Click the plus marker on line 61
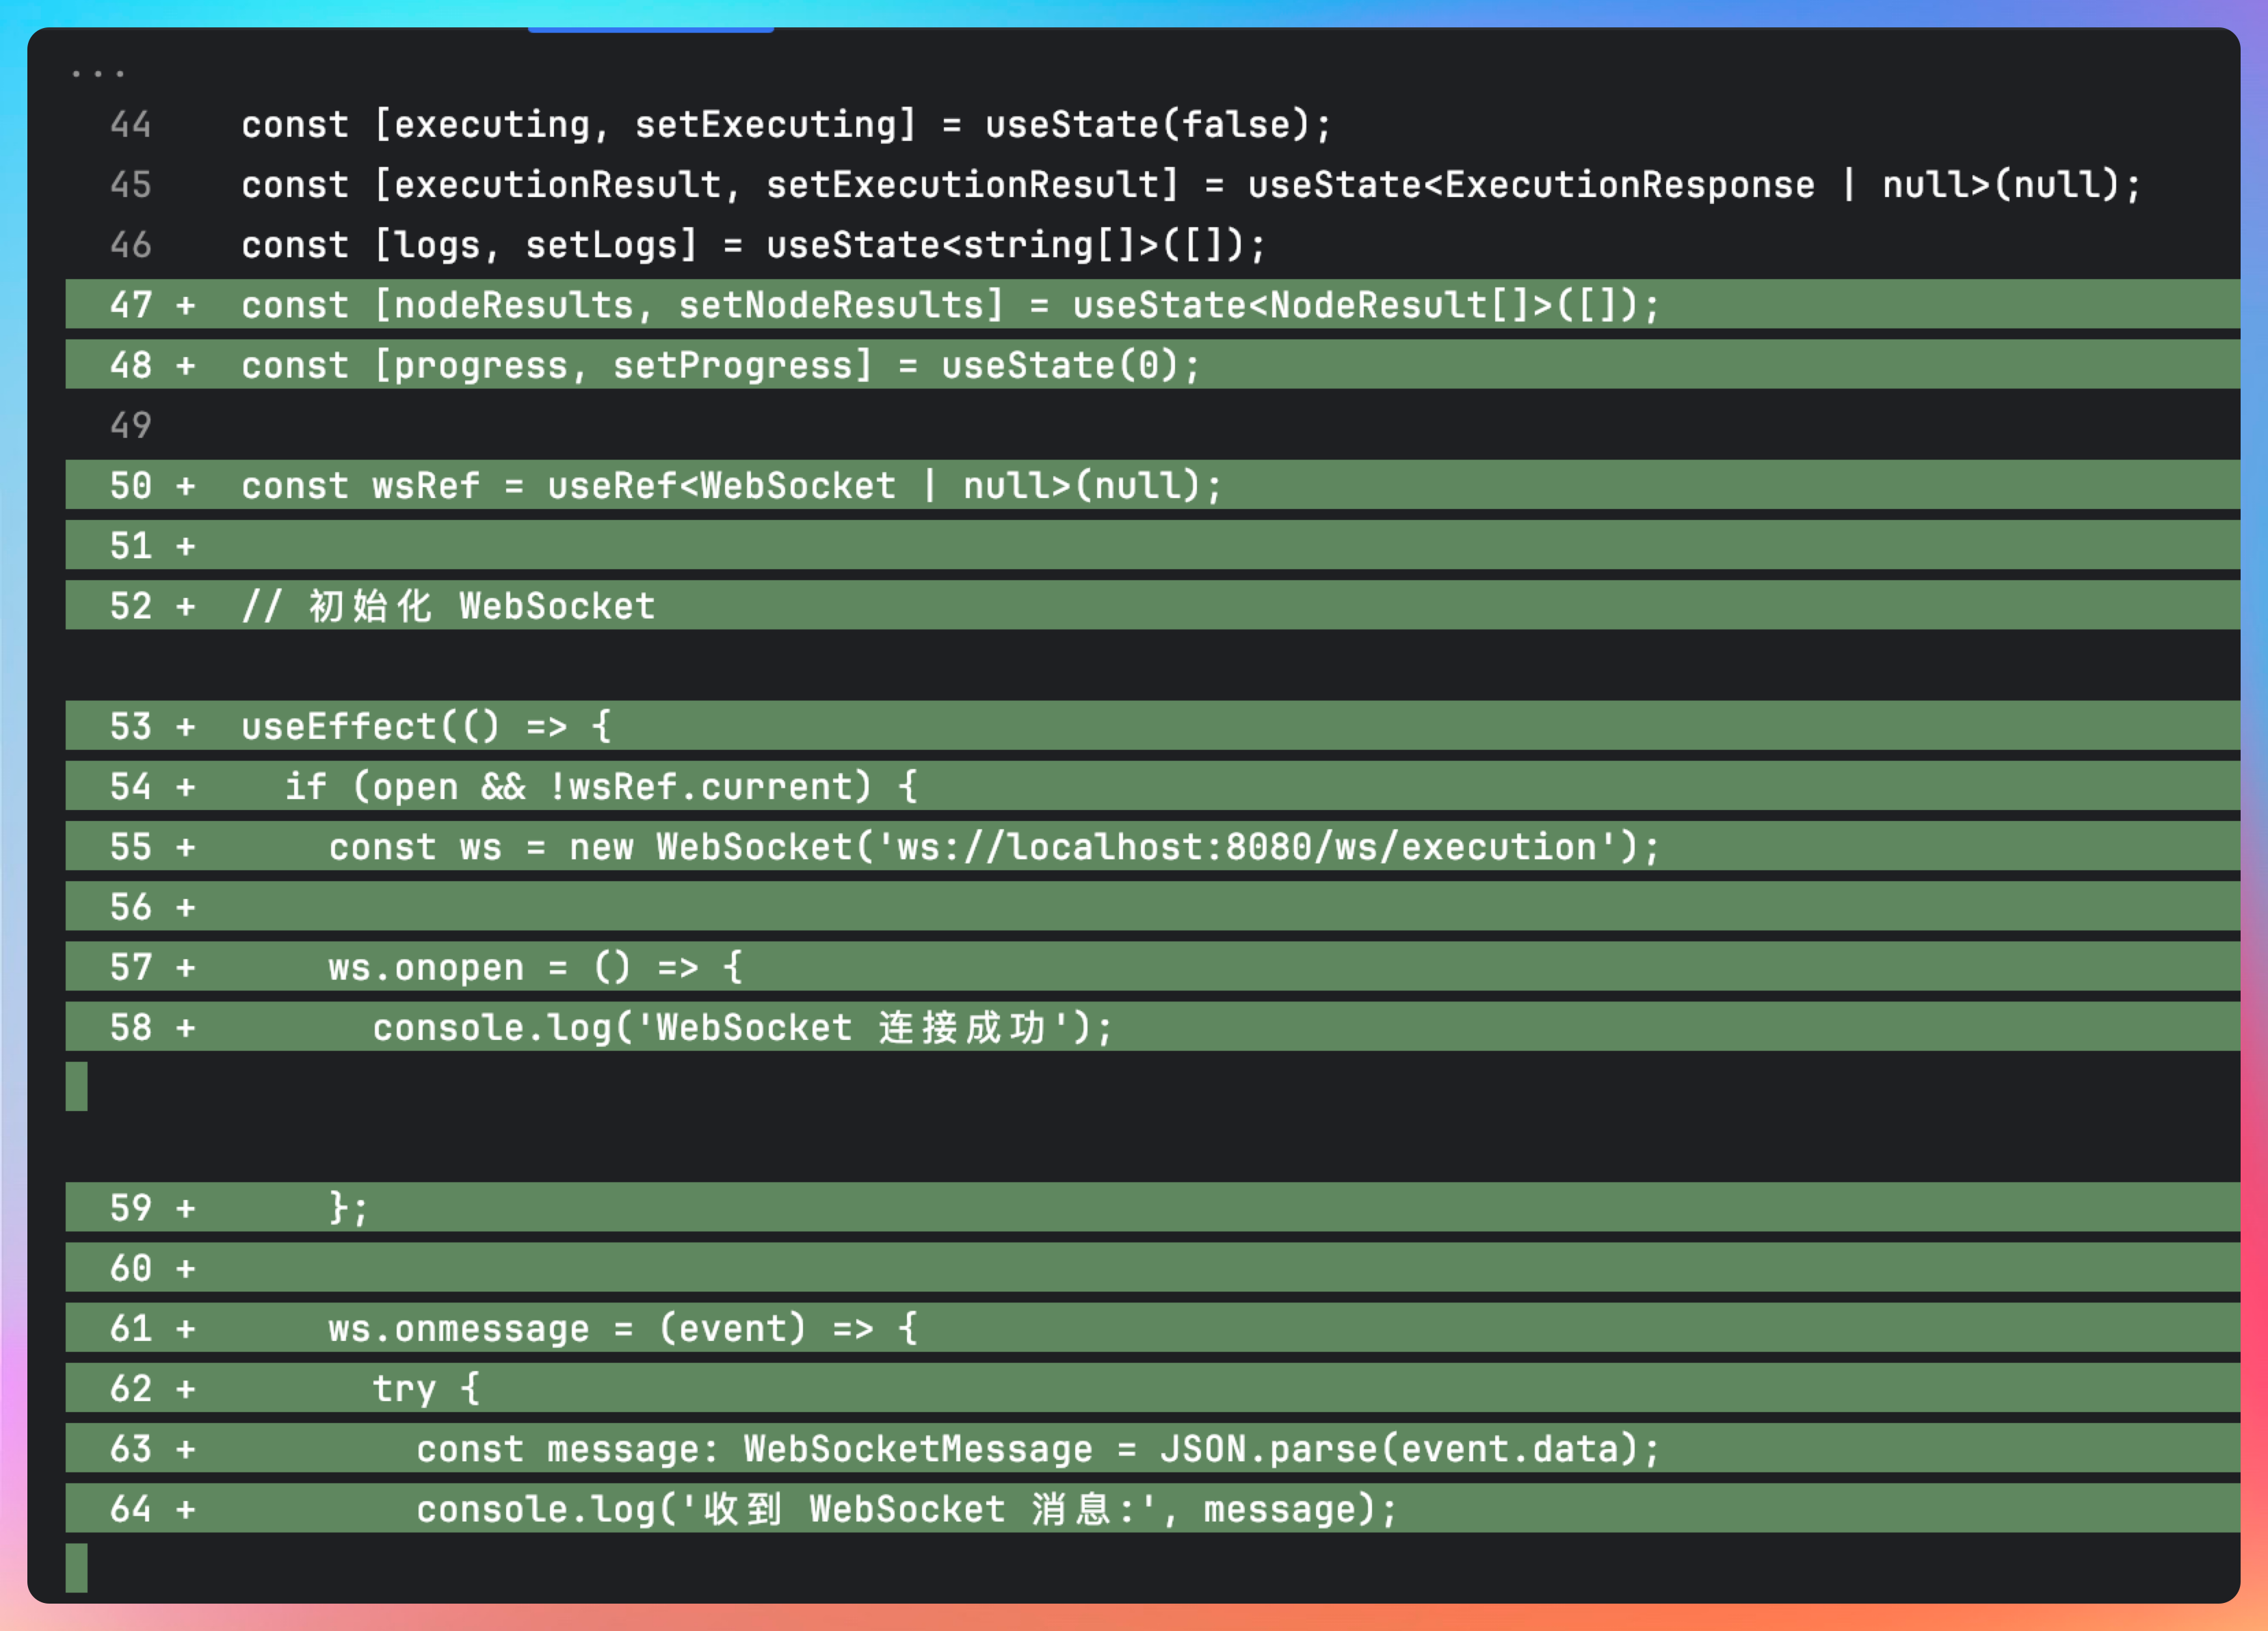The width and height of the screenshot is (2268, 1631). click(x=185, y=1328)
